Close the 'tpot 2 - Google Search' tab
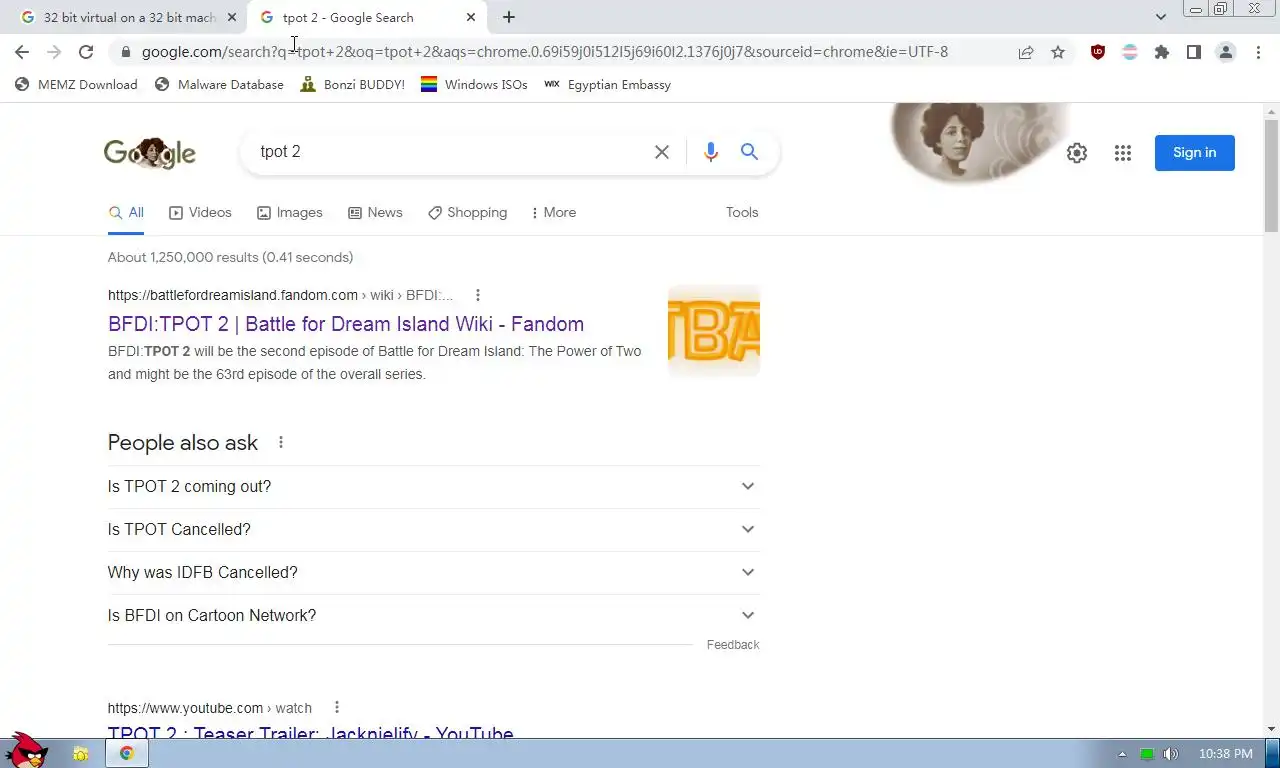The height and width of the screenshot is (768, 1280). [x=471, y=17]
